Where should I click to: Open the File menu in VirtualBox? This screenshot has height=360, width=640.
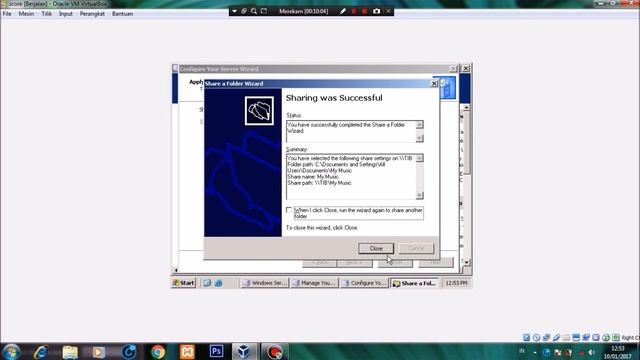[7, 13]
